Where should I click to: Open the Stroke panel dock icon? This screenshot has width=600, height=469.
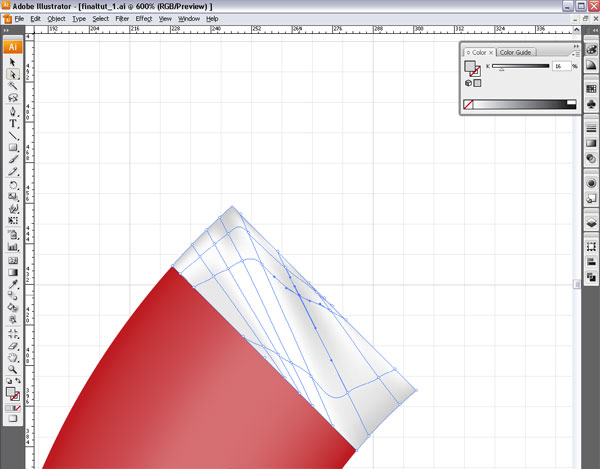coord(591,128)
